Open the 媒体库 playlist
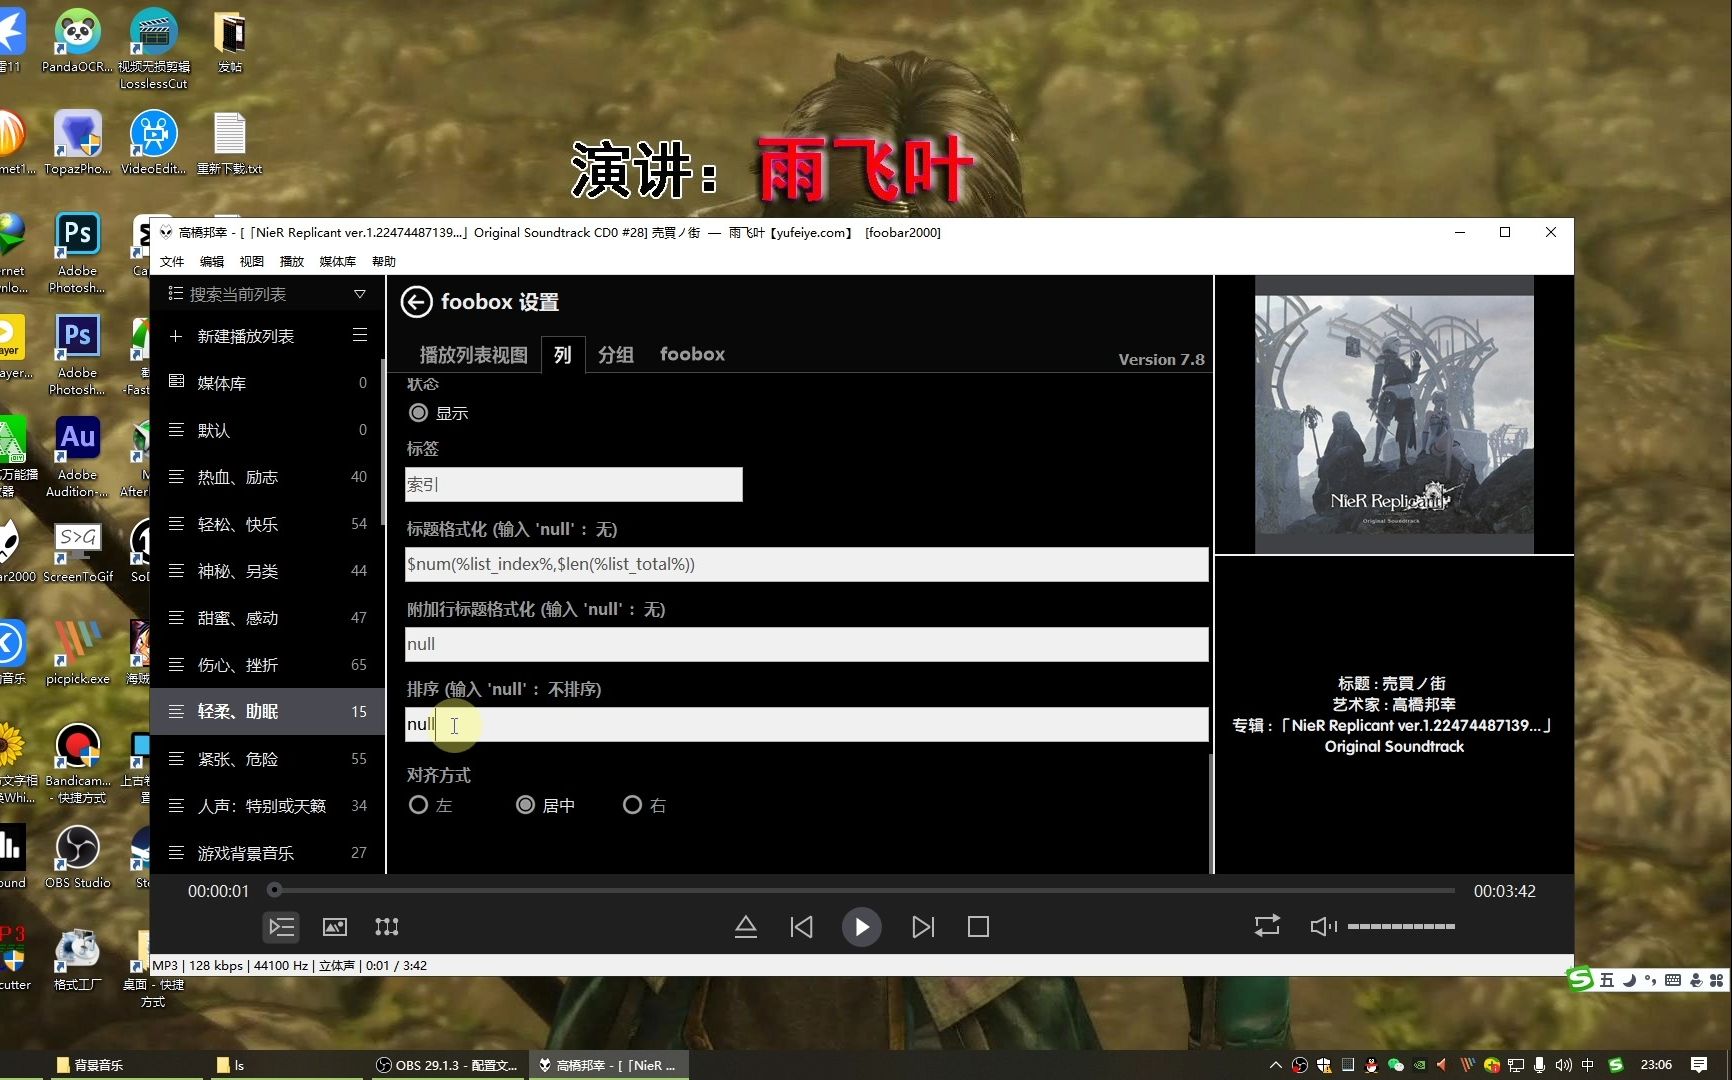 click(268, 383)
